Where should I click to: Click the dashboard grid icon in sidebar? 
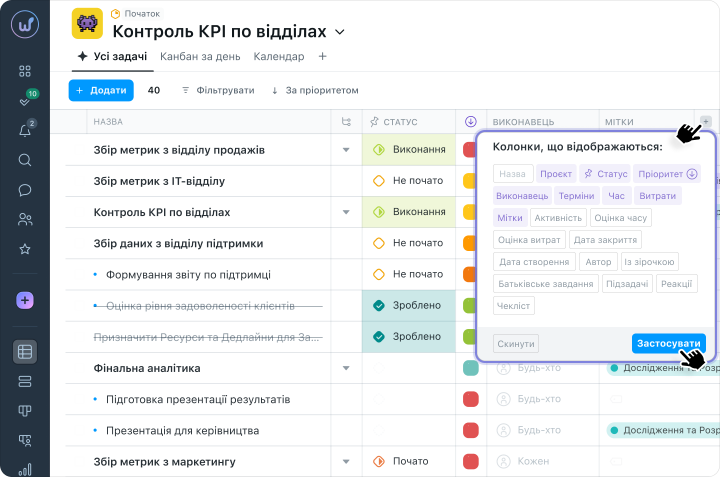point(25,71)
